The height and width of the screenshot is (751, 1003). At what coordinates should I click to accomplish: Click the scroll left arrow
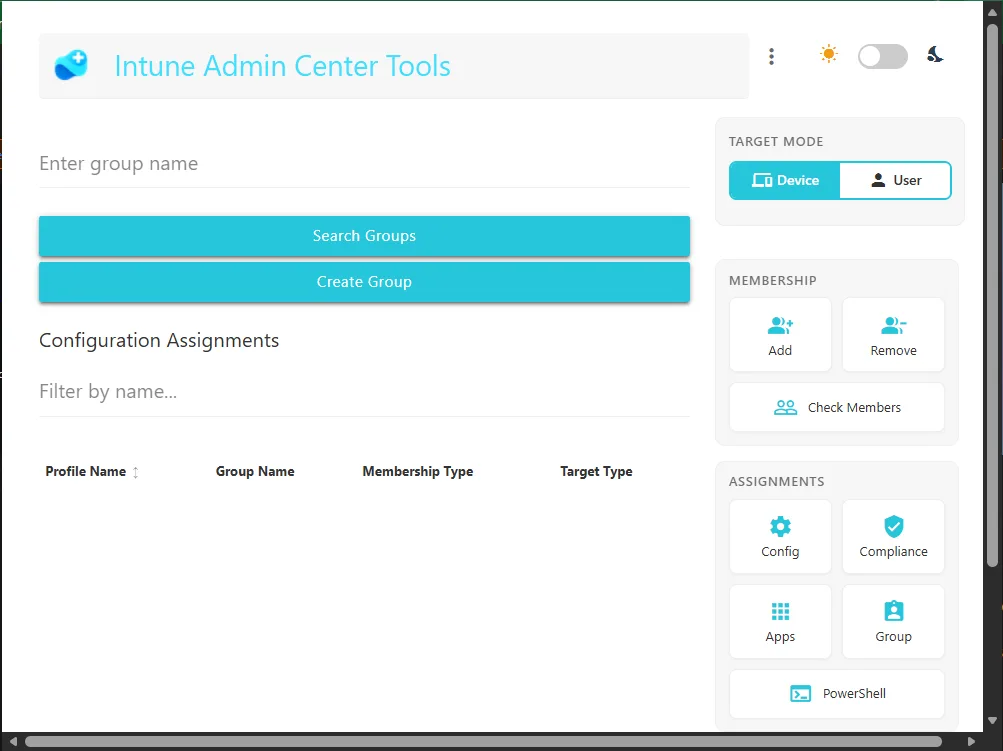tap(13, 742)
